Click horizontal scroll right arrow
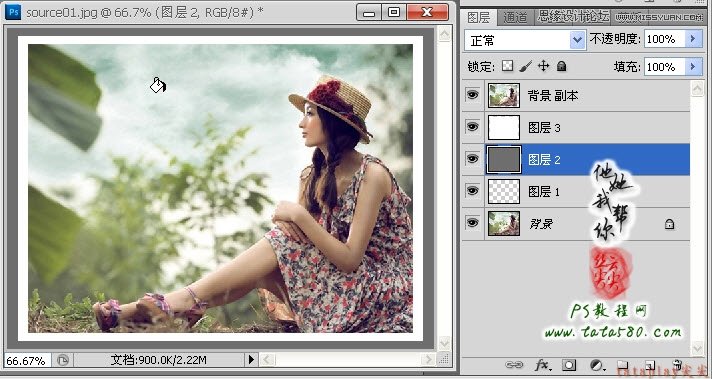 428,360
